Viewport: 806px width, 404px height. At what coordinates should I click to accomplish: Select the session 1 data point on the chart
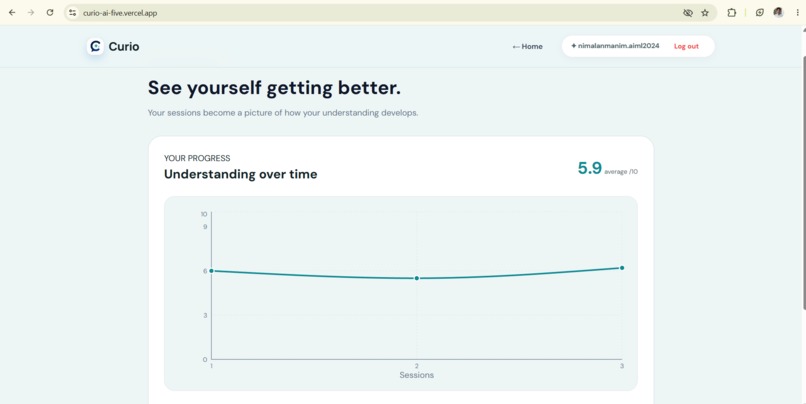(x=211, y=271)
